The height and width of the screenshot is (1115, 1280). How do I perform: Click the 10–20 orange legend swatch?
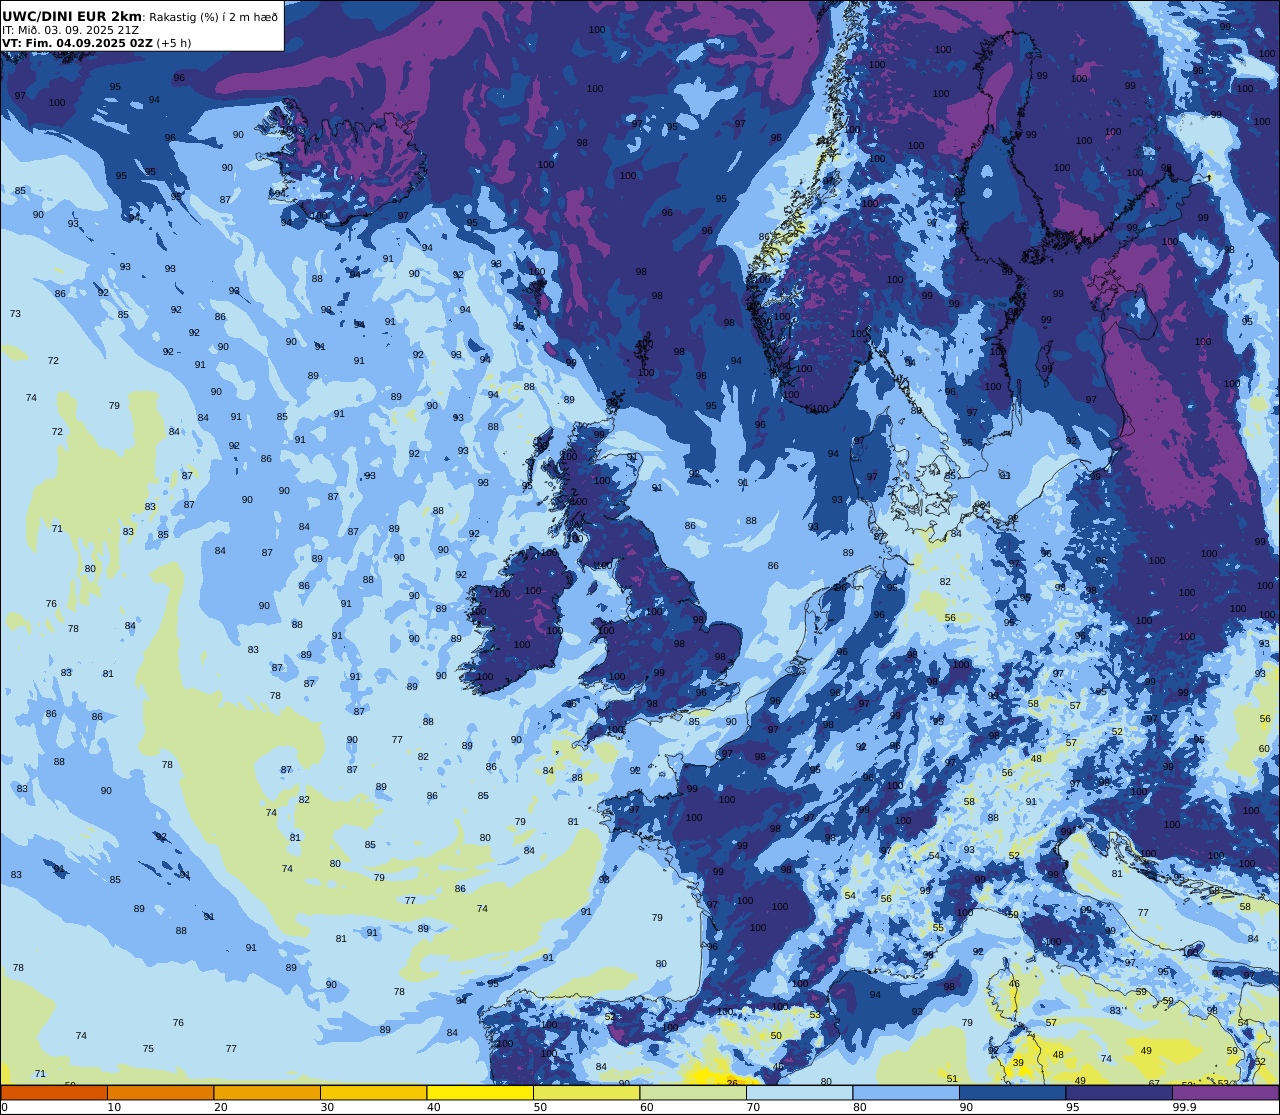160,1092
